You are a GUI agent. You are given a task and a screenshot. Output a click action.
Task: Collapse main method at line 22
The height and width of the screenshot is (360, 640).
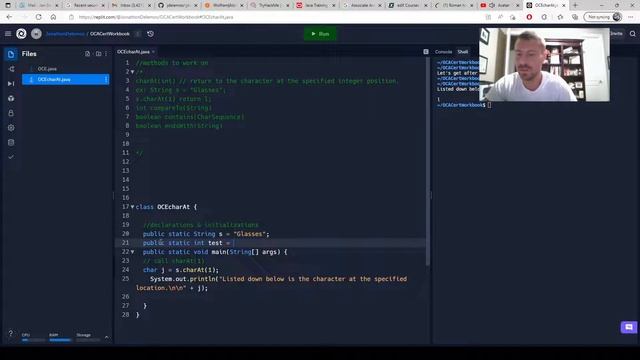[132, 252]
